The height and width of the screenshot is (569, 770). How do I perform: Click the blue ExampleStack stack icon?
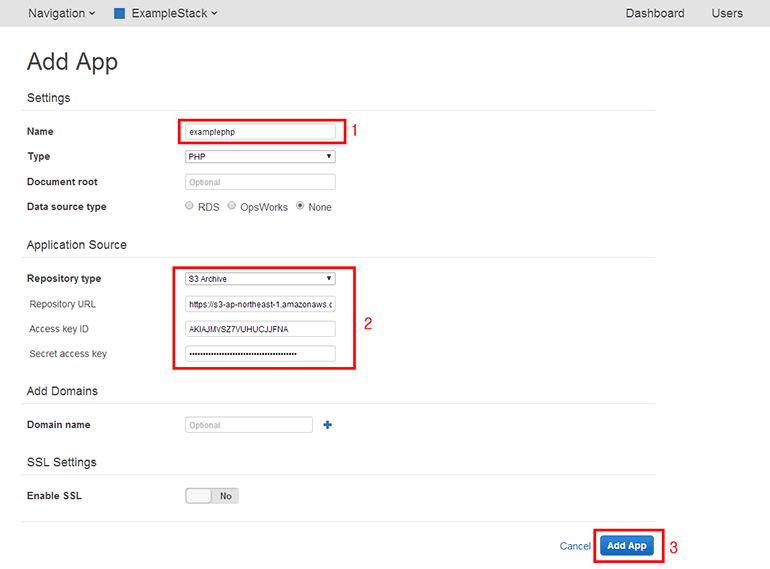click(120, 13)
